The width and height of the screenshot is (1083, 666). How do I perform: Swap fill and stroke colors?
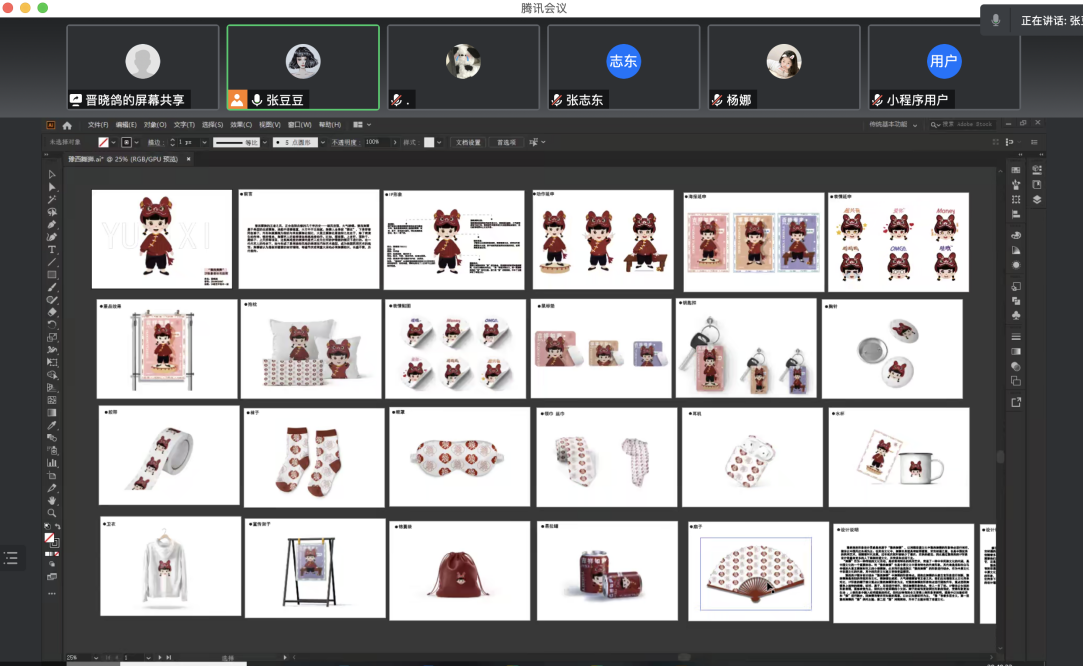58,527
